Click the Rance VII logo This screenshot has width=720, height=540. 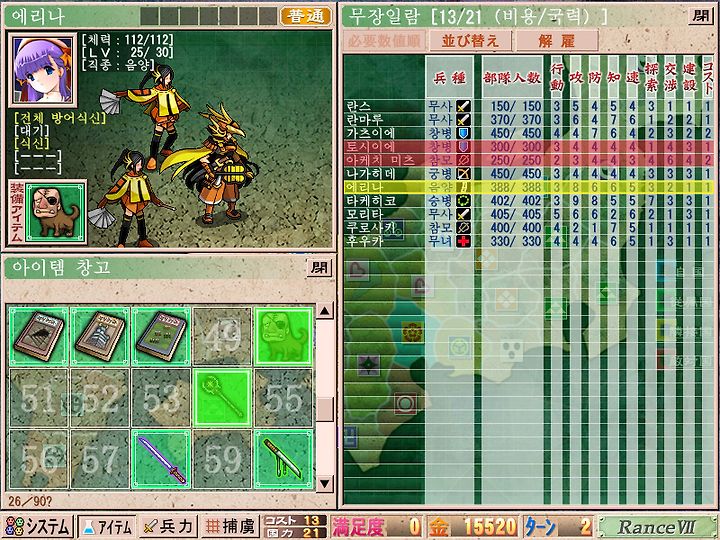(657, 527)
